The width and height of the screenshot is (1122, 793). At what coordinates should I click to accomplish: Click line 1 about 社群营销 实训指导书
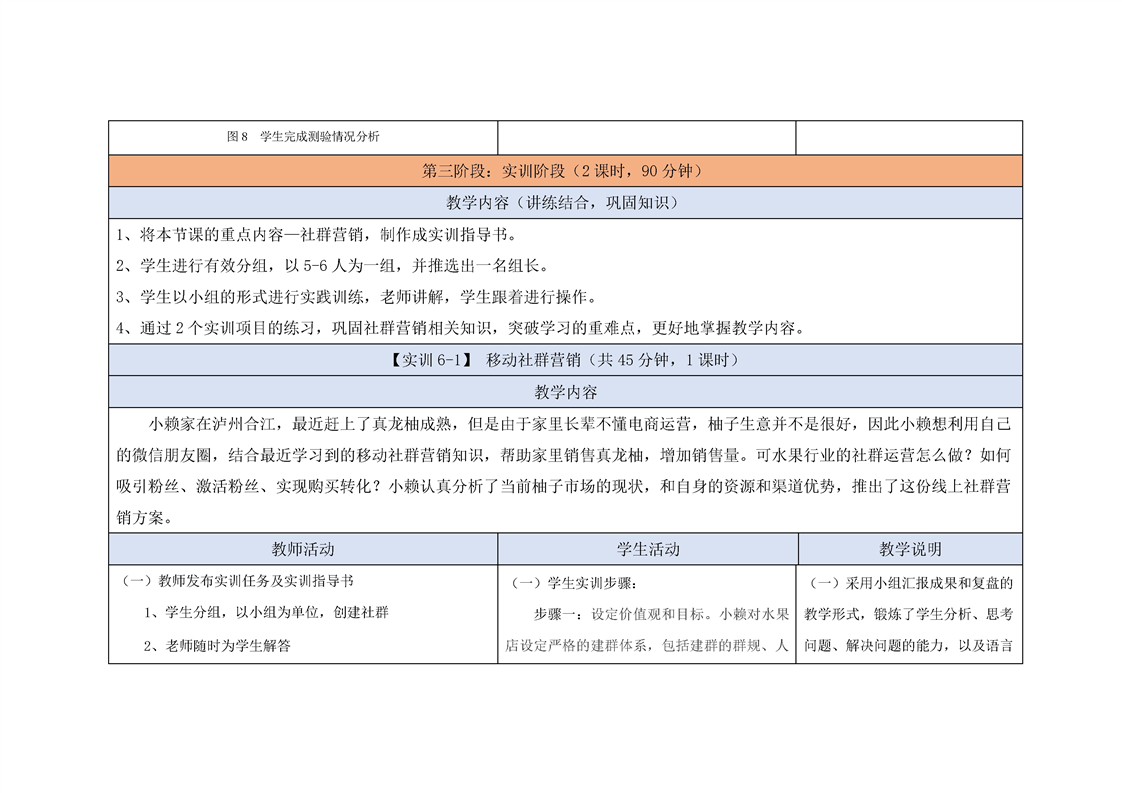click(x=317, y=236)
